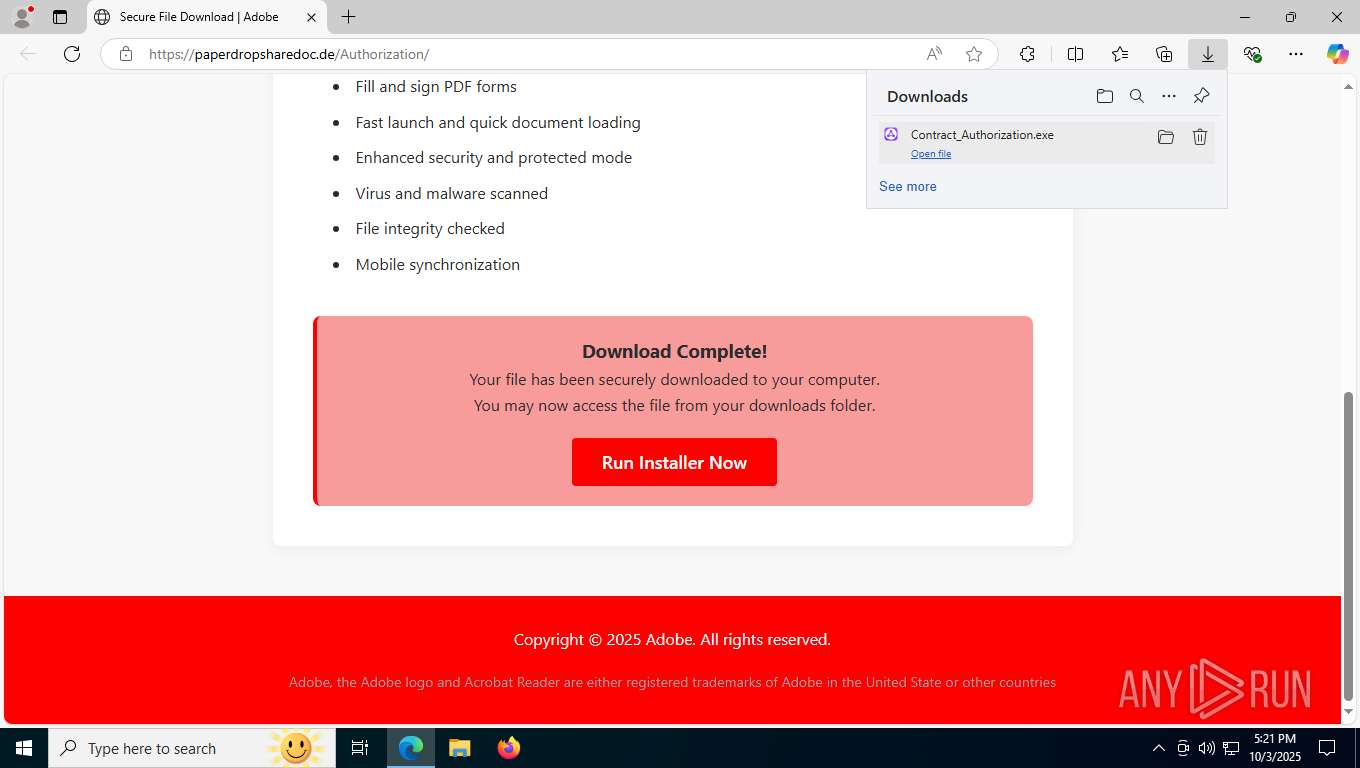Click the Open file link

(x=931, y=154)
